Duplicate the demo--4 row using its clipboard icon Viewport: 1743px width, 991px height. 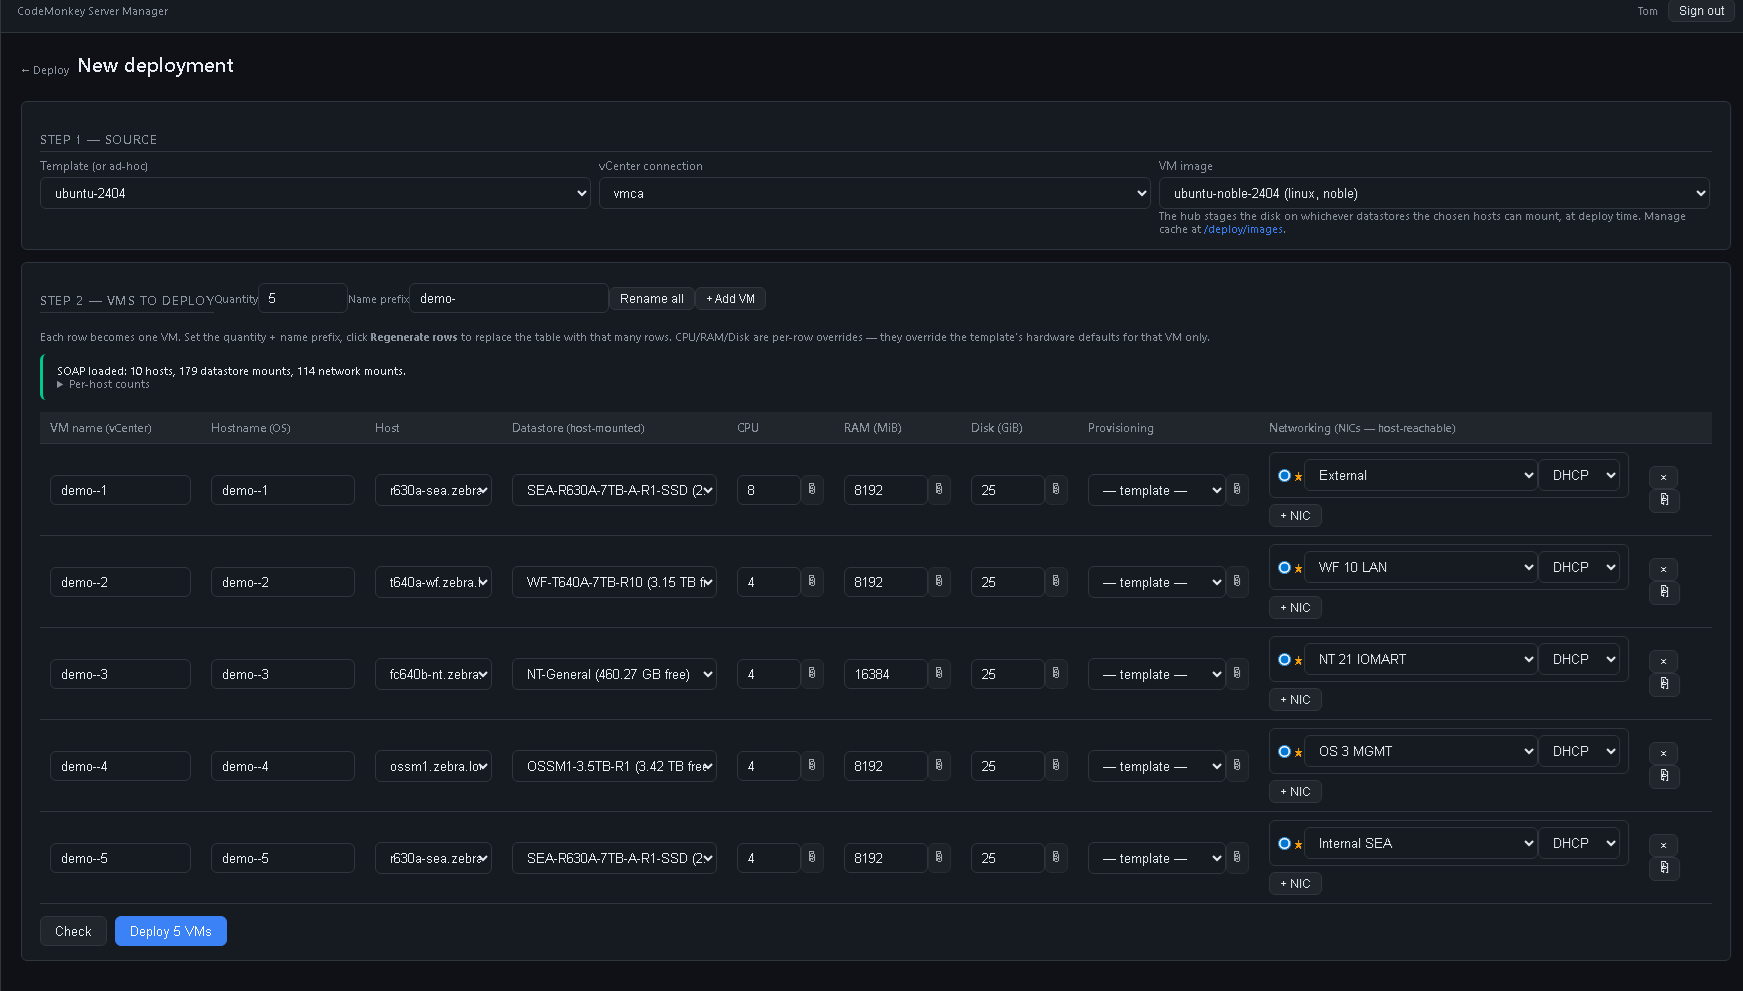click(1664, 776)
